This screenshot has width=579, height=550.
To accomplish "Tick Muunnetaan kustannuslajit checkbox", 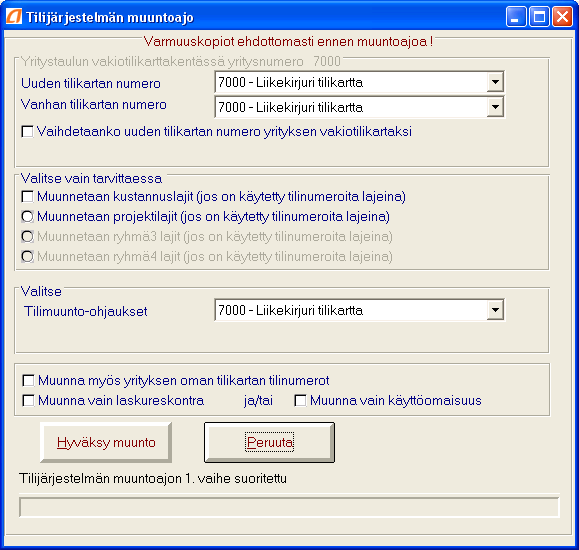I will coord(27,197).
